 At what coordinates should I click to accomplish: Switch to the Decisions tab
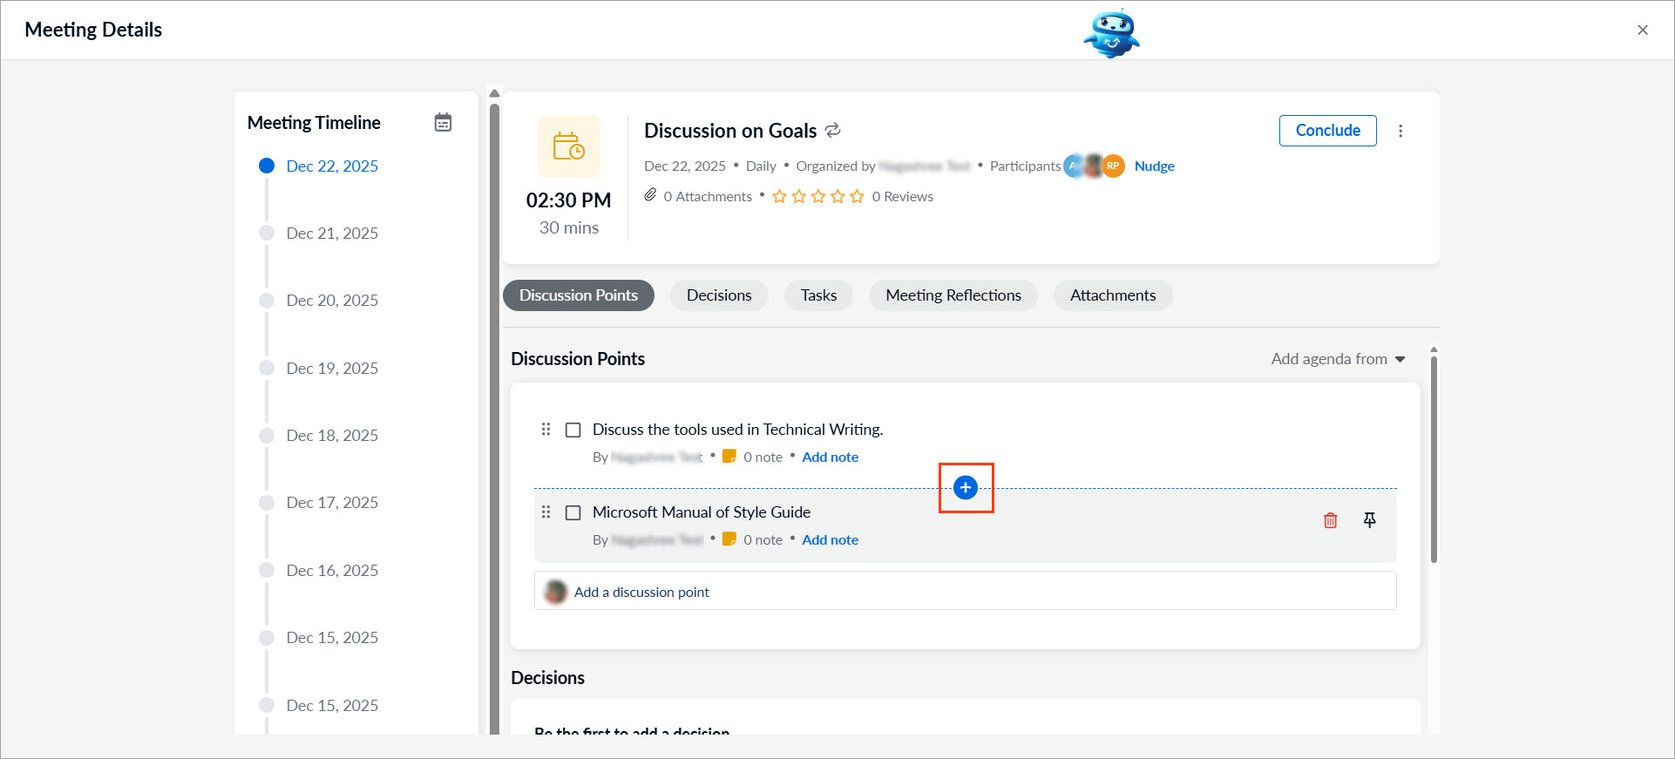(719, 295)
